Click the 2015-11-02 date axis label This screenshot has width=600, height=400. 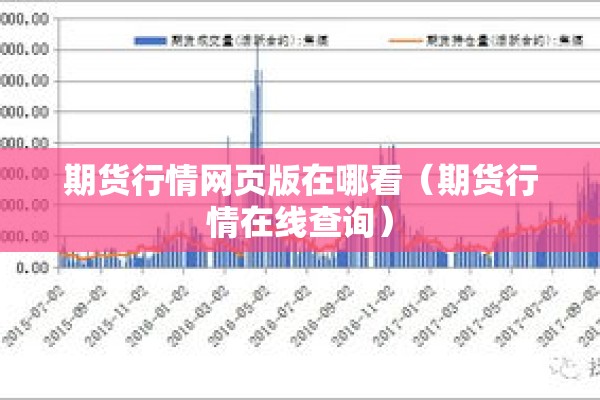coord(116,317)
